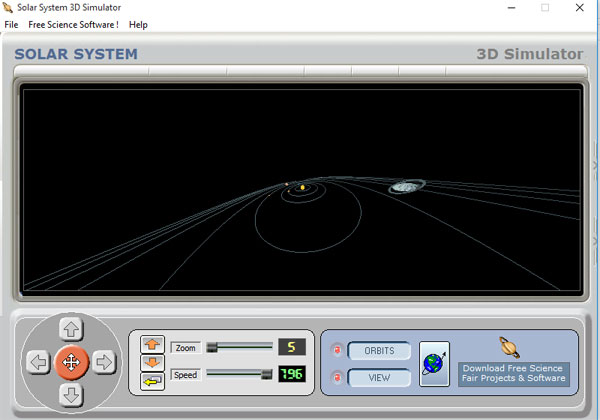600x420 pixels.
Task: Click the down arrow on the navigation pad
Action: point(70,395)
